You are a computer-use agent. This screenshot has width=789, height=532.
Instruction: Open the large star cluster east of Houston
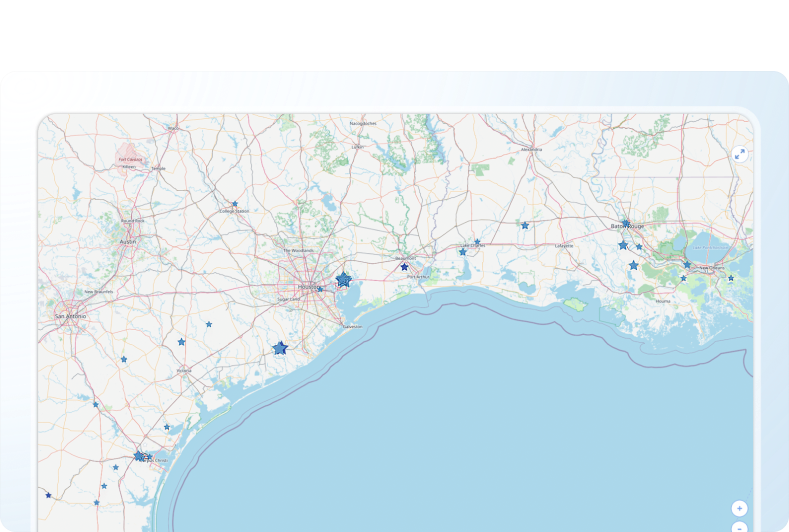tap(343, 280)
